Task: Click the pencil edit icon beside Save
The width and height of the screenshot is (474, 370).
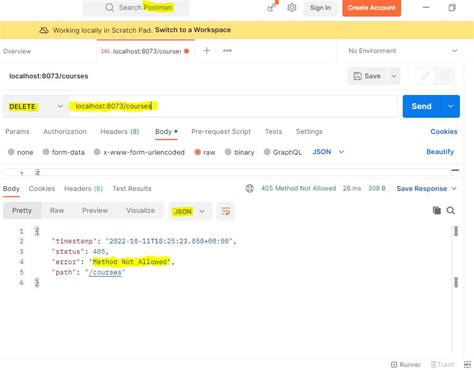Action: (425, 76)
